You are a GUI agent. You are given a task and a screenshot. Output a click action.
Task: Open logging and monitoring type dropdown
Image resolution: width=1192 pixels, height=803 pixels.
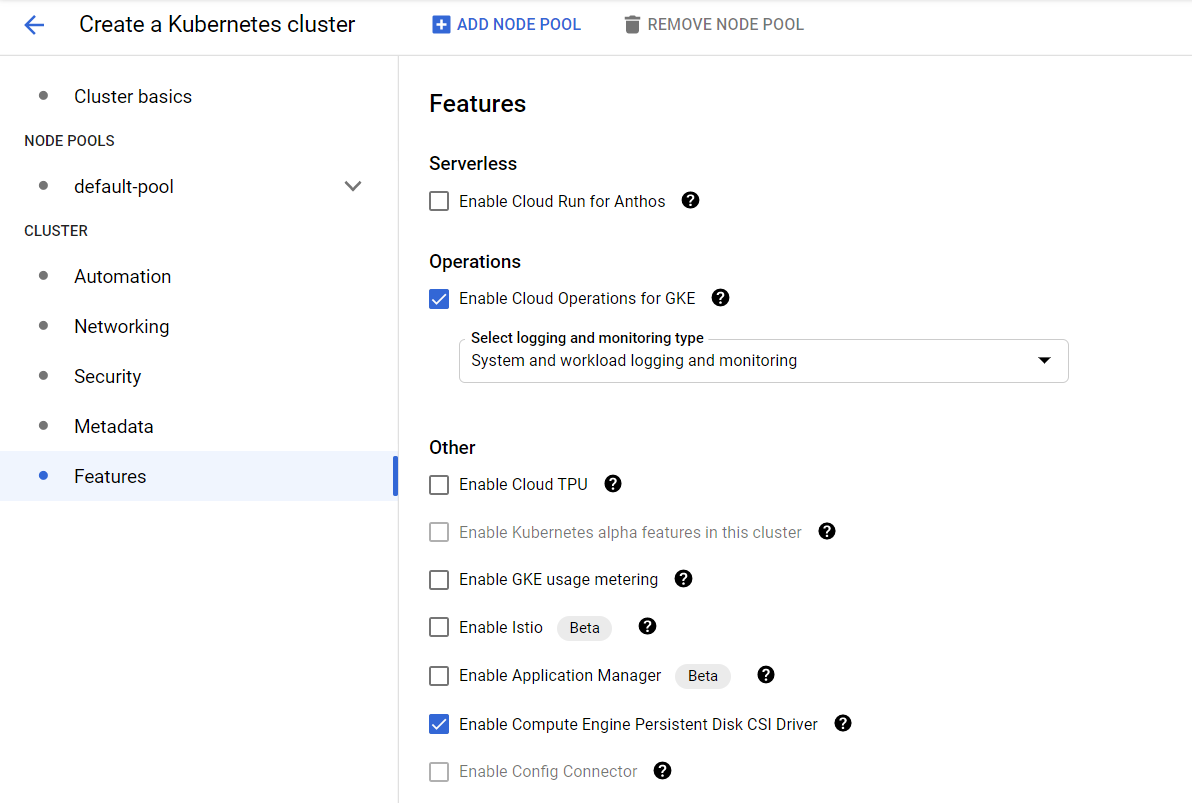[x=763, y=360]
